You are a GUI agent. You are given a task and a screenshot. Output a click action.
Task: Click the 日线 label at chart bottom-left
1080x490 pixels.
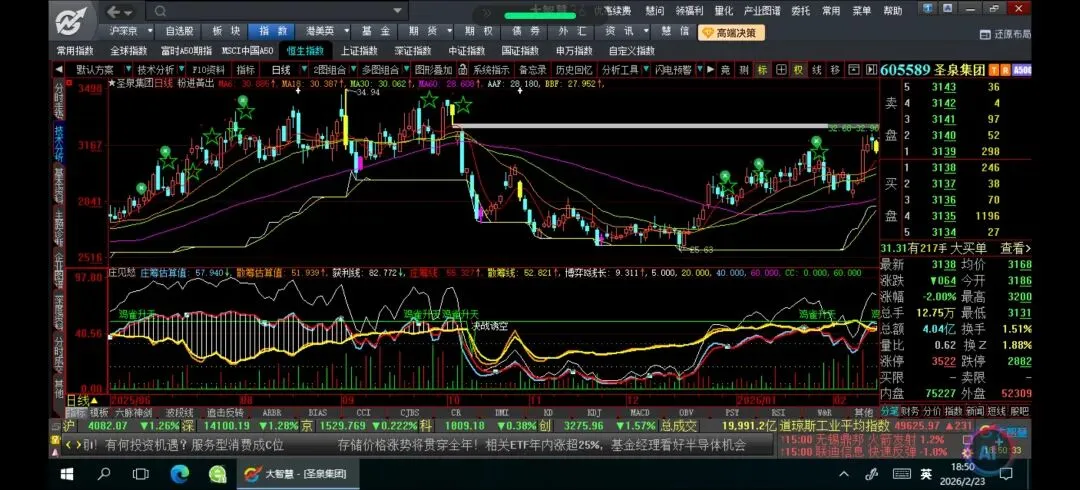point(77,400)
